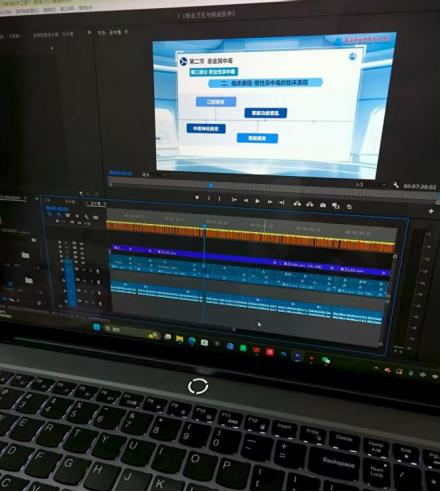The width and height of the screenshot is (441, 492).
Task: Click the Play button in Program Monitor
Action: tap(257, 201)
